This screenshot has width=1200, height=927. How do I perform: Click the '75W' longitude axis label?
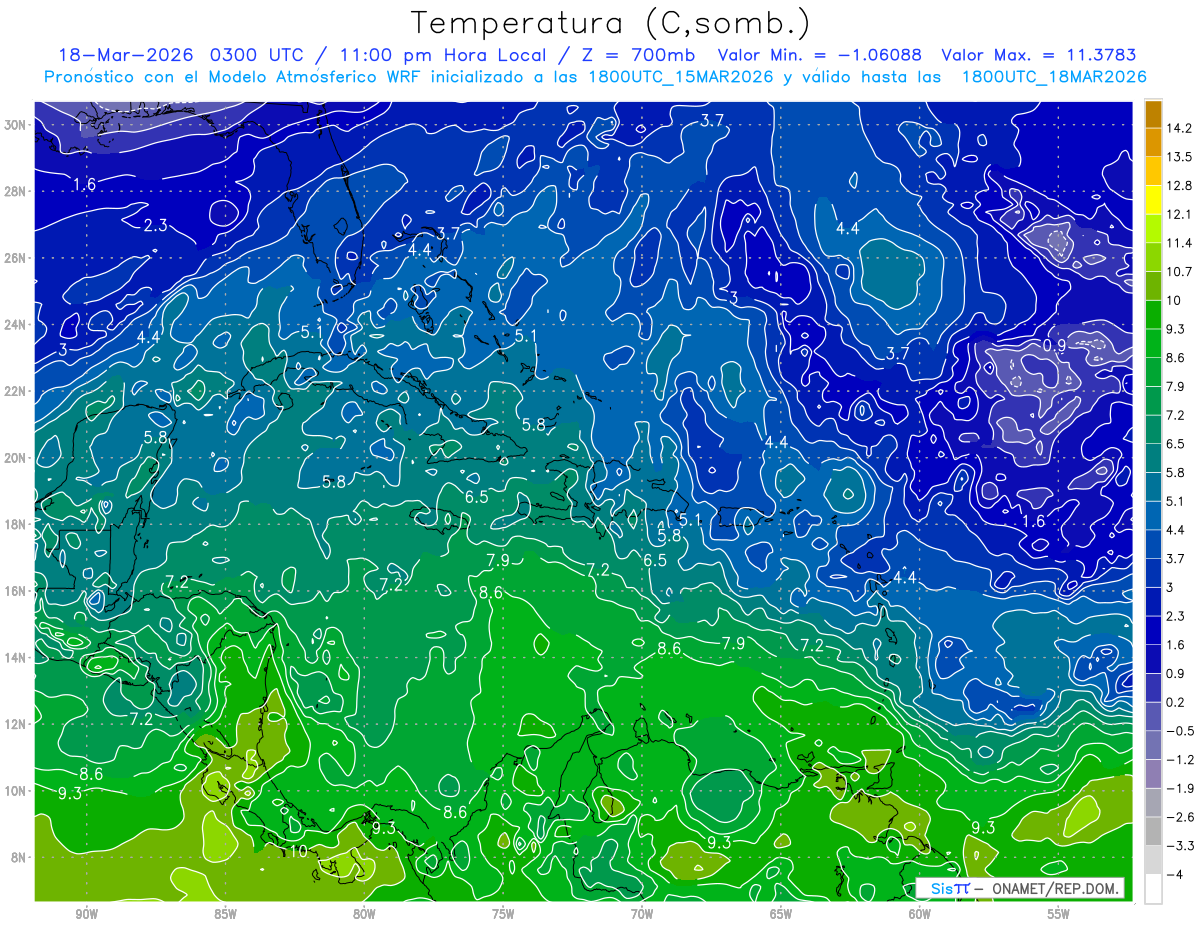(x=503, y=914)
